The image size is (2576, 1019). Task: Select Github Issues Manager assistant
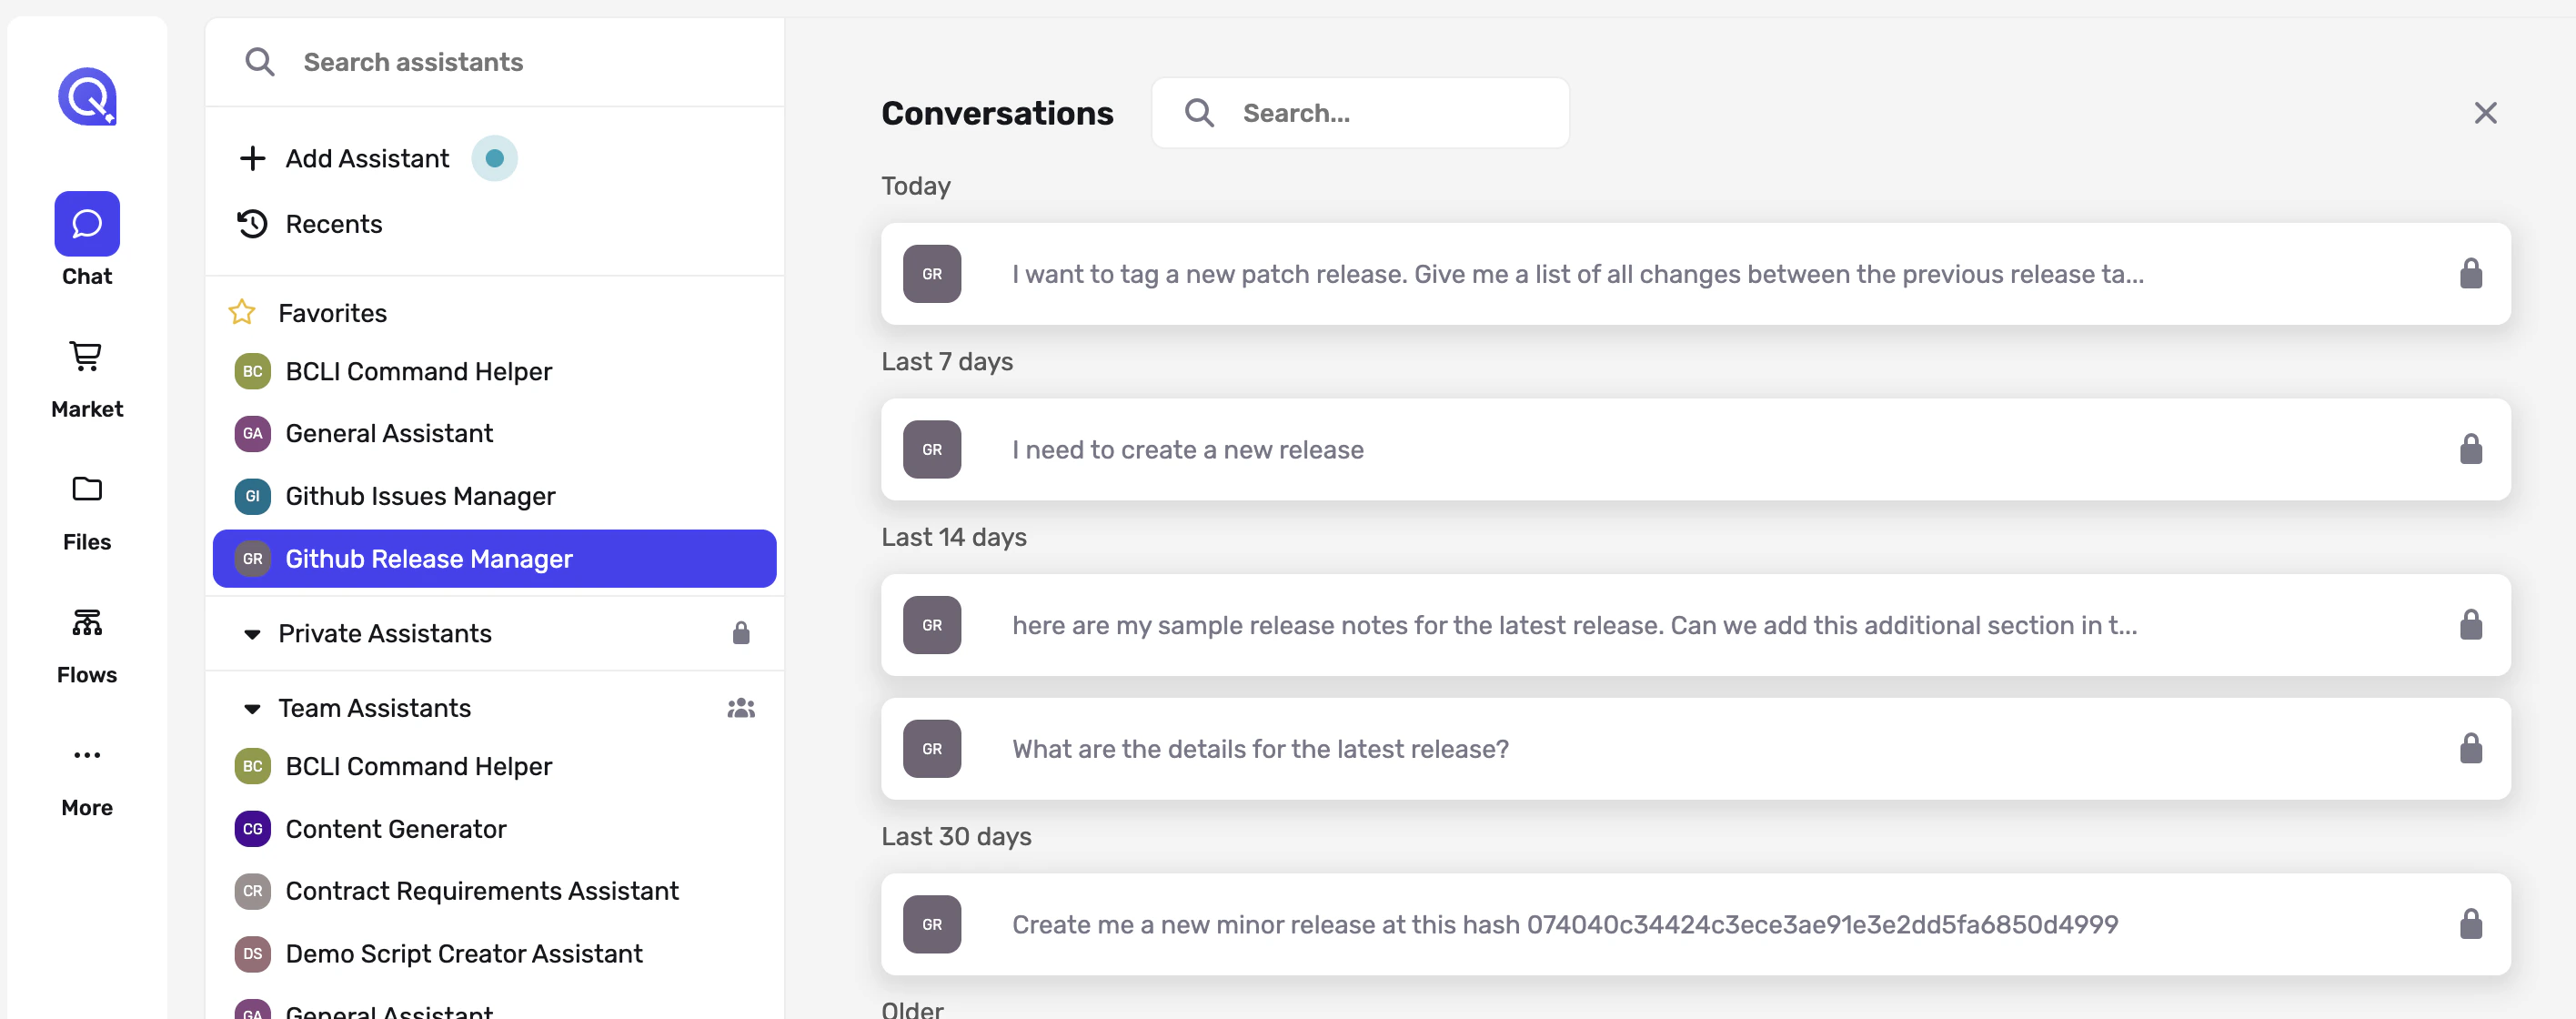pyautogui.click(x=420, y=496)
